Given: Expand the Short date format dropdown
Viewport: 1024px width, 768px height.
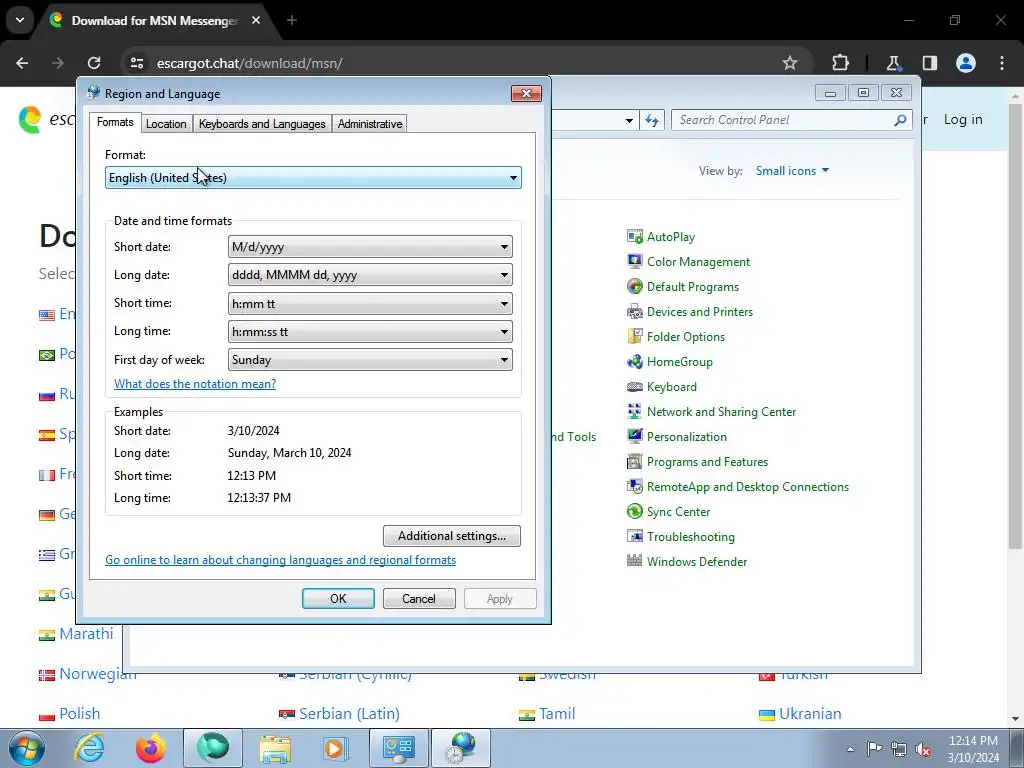Looking at the screenshot, I should point(370,247).
